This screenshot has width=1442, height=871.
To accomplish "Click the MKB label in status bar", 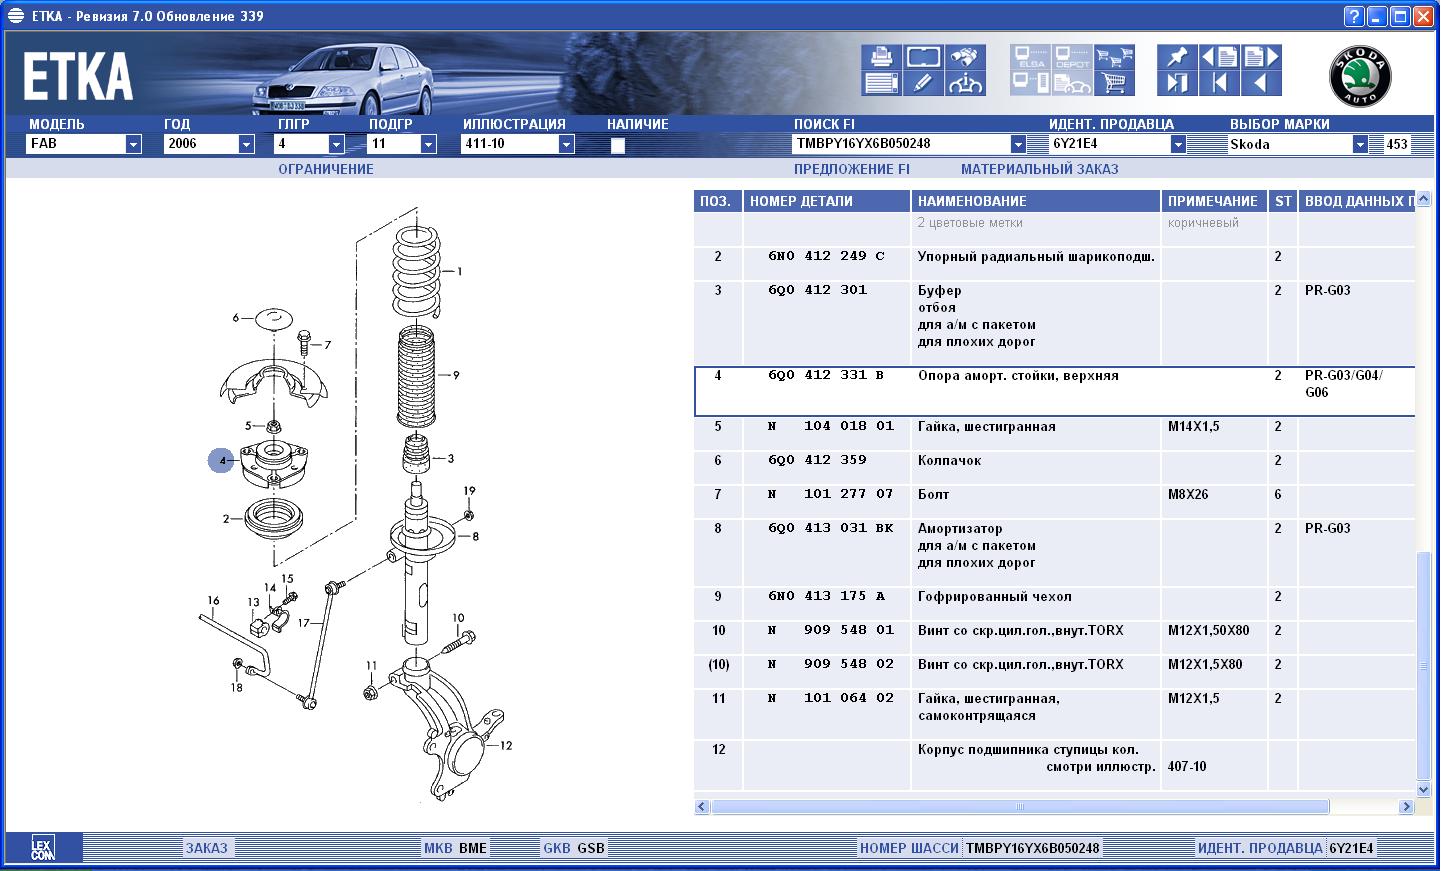I will point(438,848).
